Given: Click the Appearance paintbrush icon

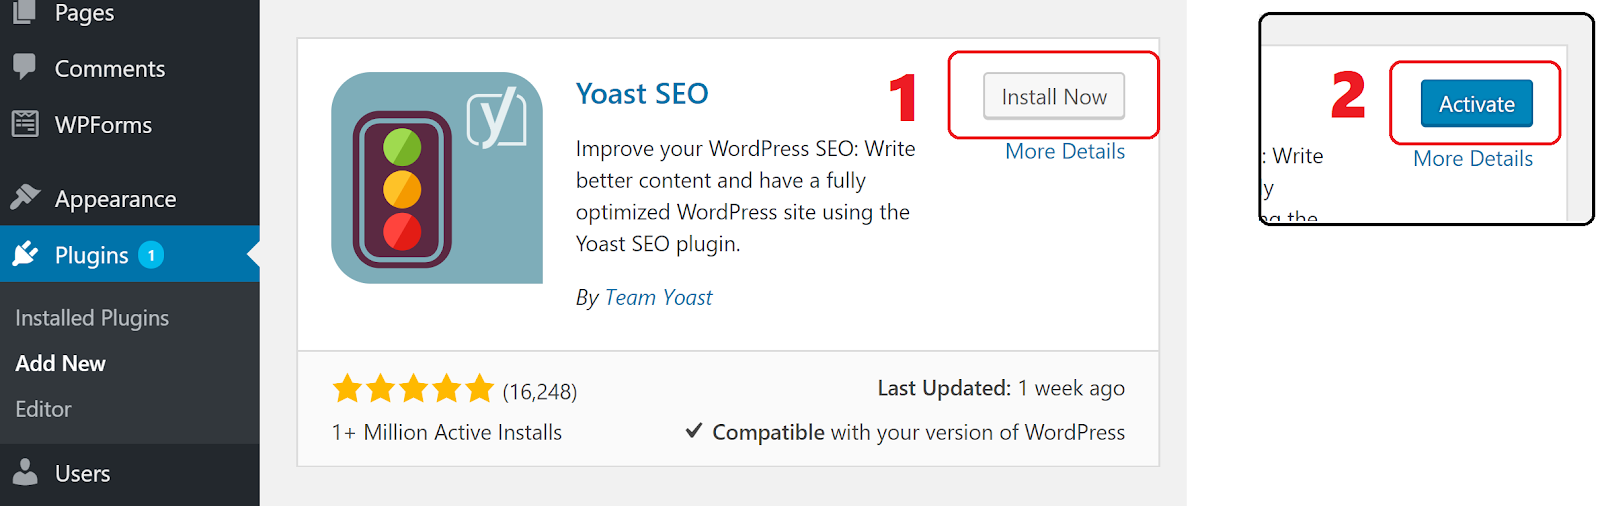Looking at the screenshot, I should pyautogui.click(x=25, y=197).
